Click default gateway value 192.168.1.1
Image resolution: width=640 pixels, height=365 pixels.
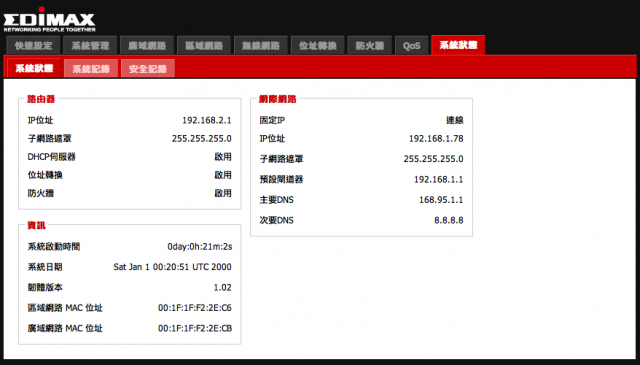click(438, 180)
